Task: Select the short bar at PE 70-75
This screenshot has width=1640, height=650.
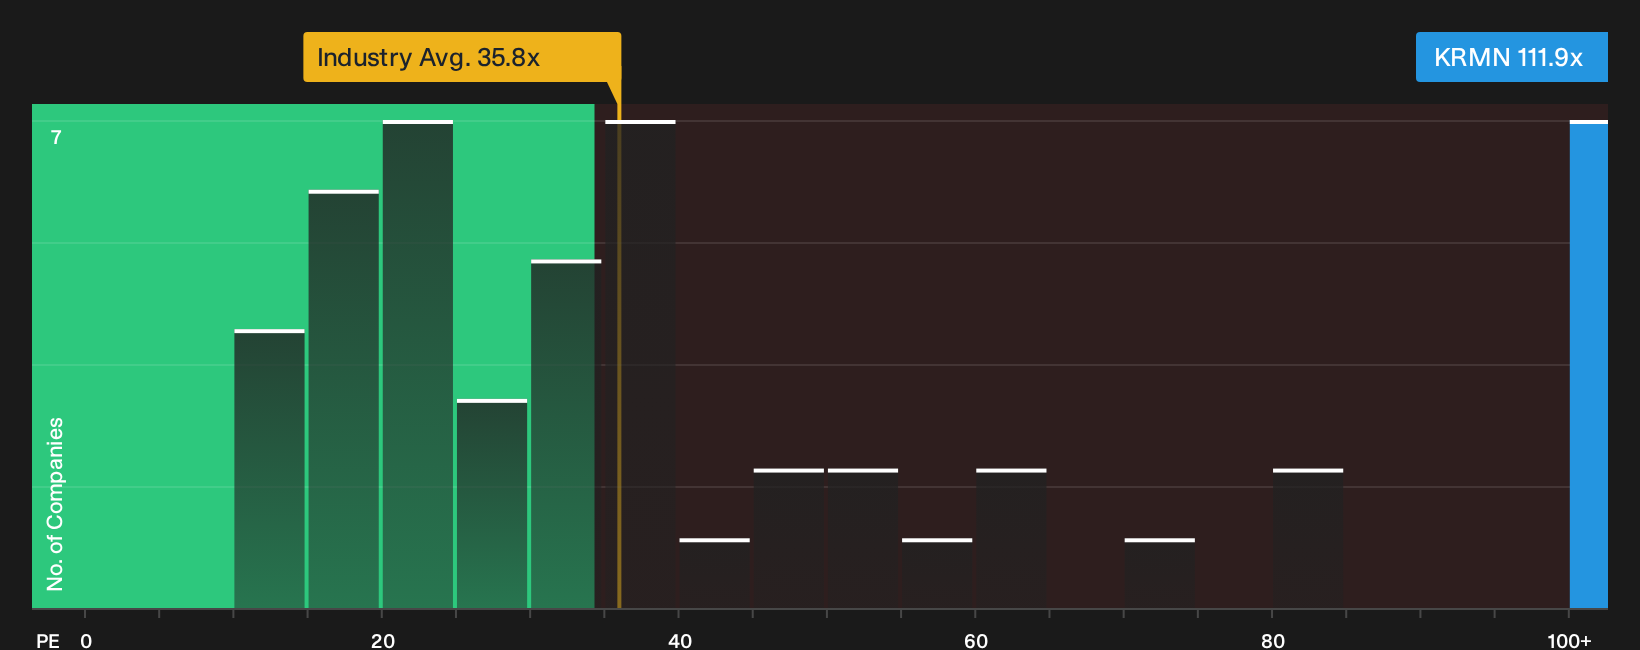Action: (x=1159, y=573)
